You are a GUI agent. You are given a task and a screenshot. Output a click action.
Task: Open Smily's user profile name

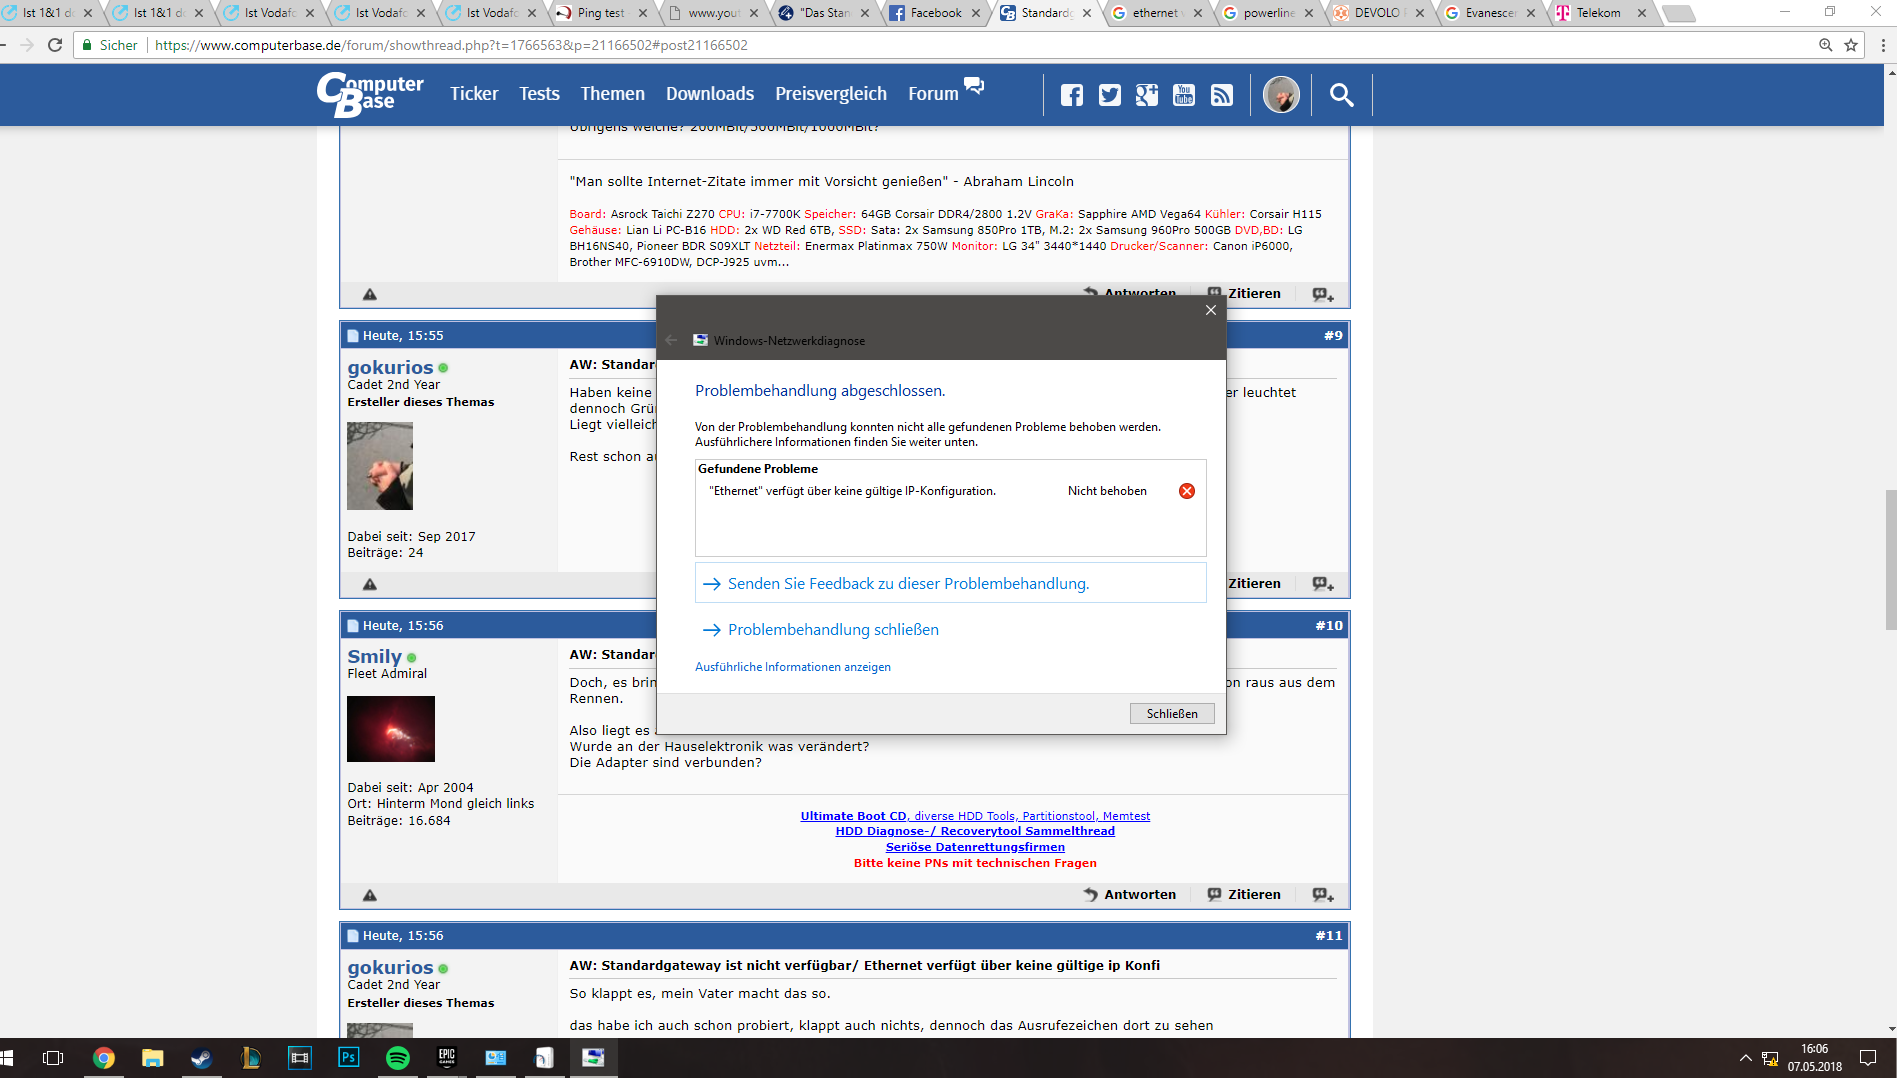(374, 656)
